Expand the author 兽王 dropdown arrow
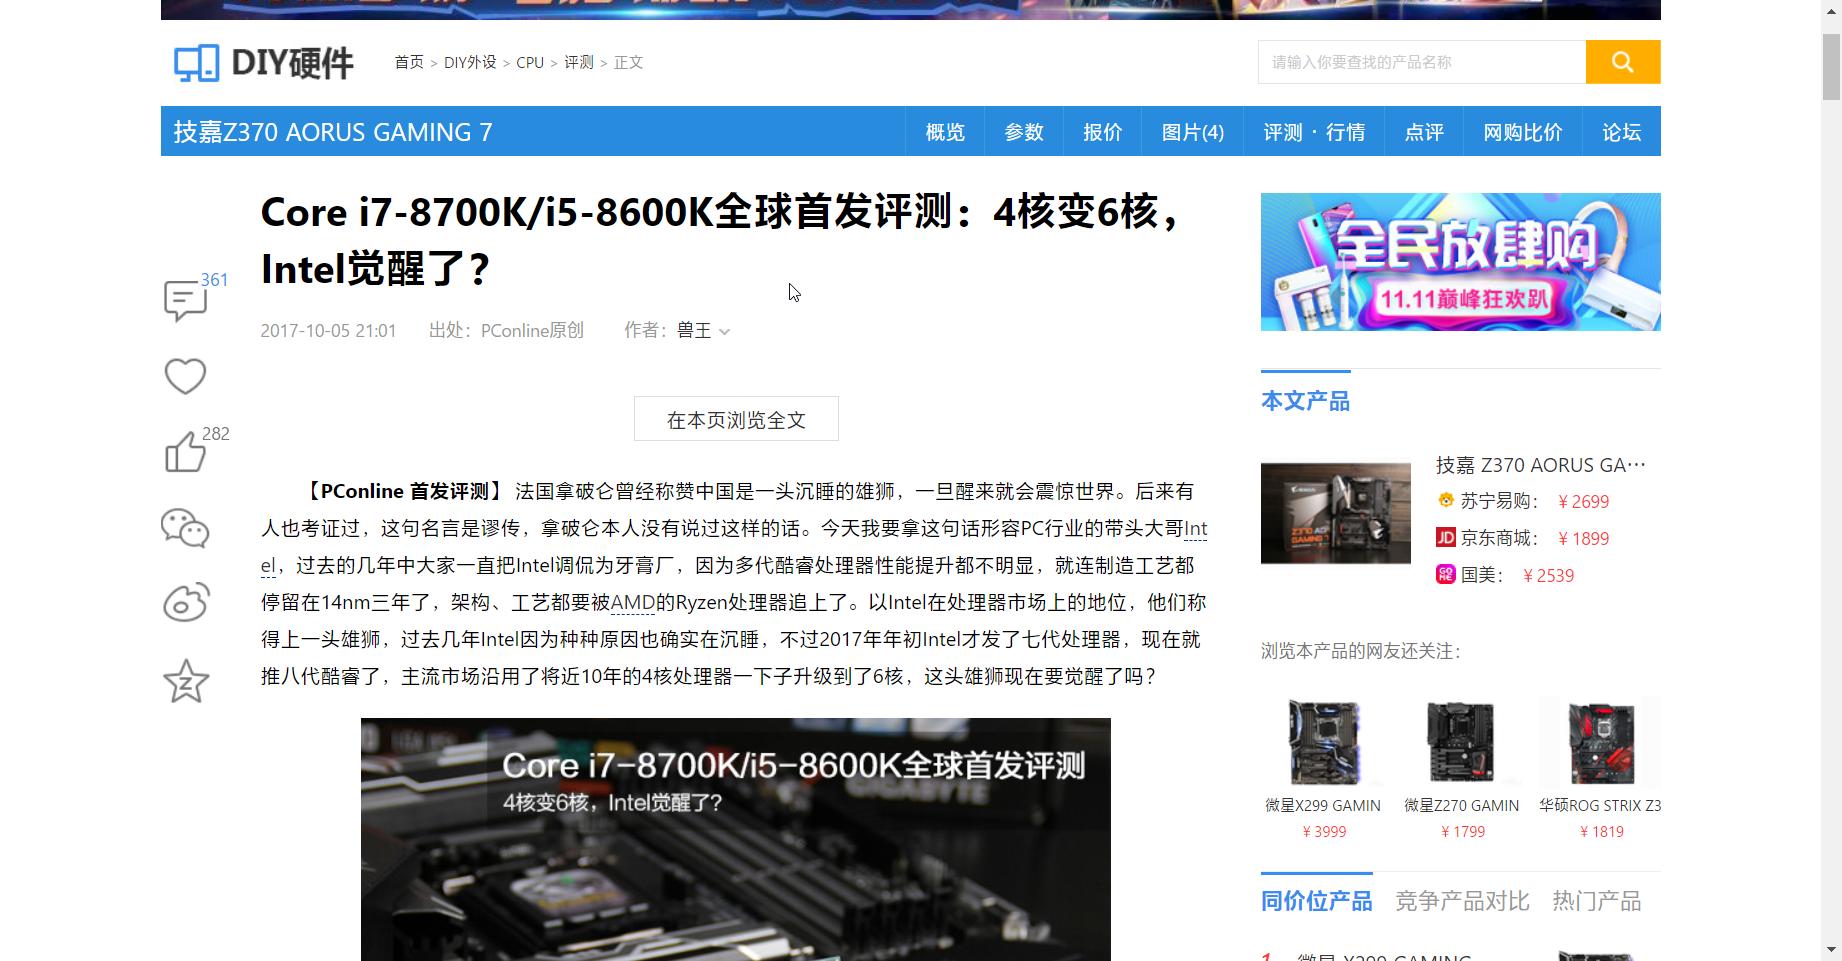1842x961 pixels. pyautogui.click(x=726, y=331)
